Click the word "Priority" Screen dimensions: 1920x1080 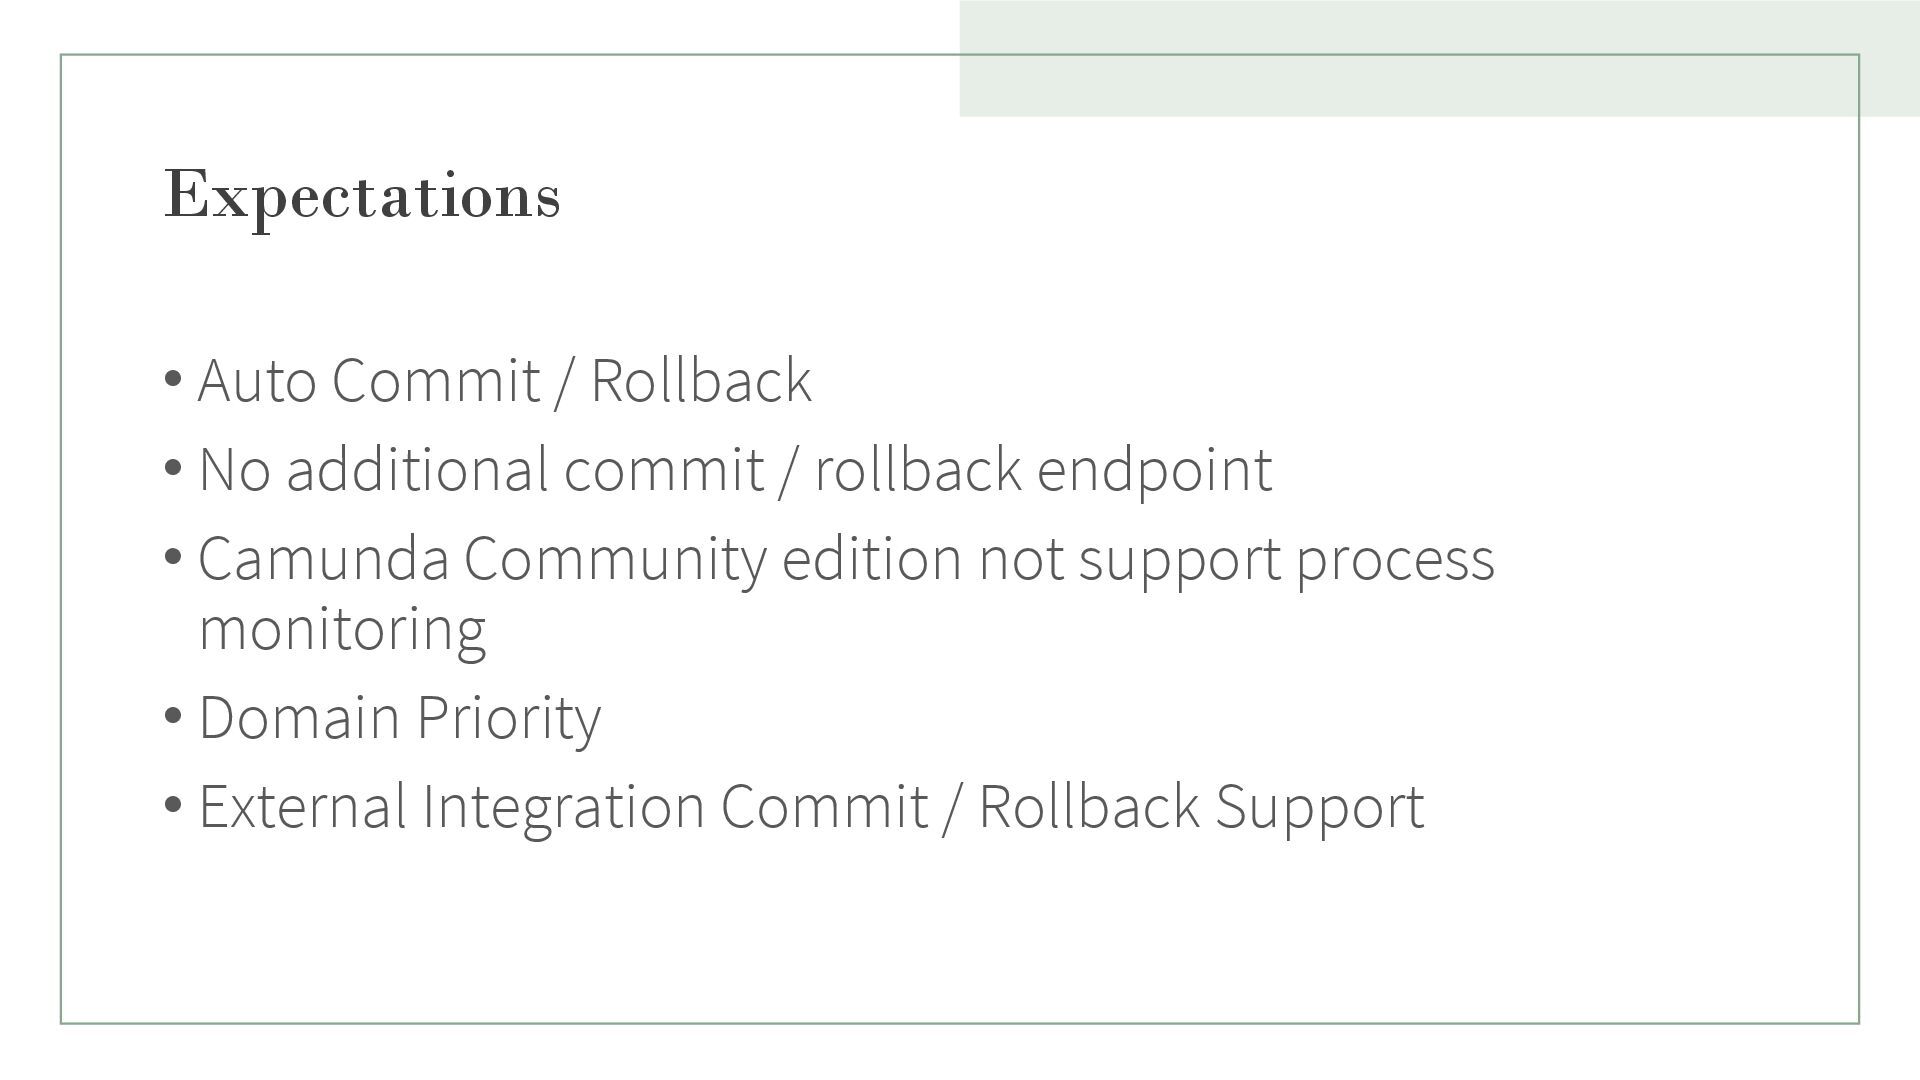[508, 718]
